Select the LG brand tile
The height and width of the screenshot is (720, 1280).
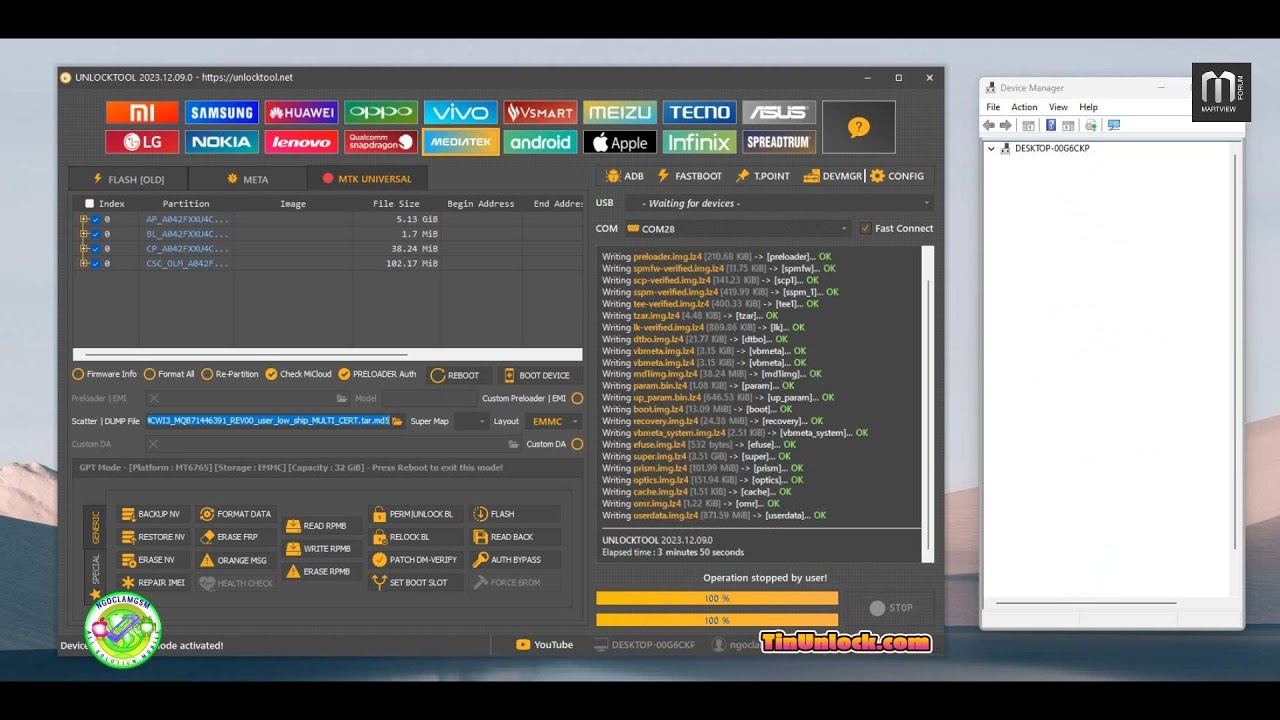click(x=142, y=142)
